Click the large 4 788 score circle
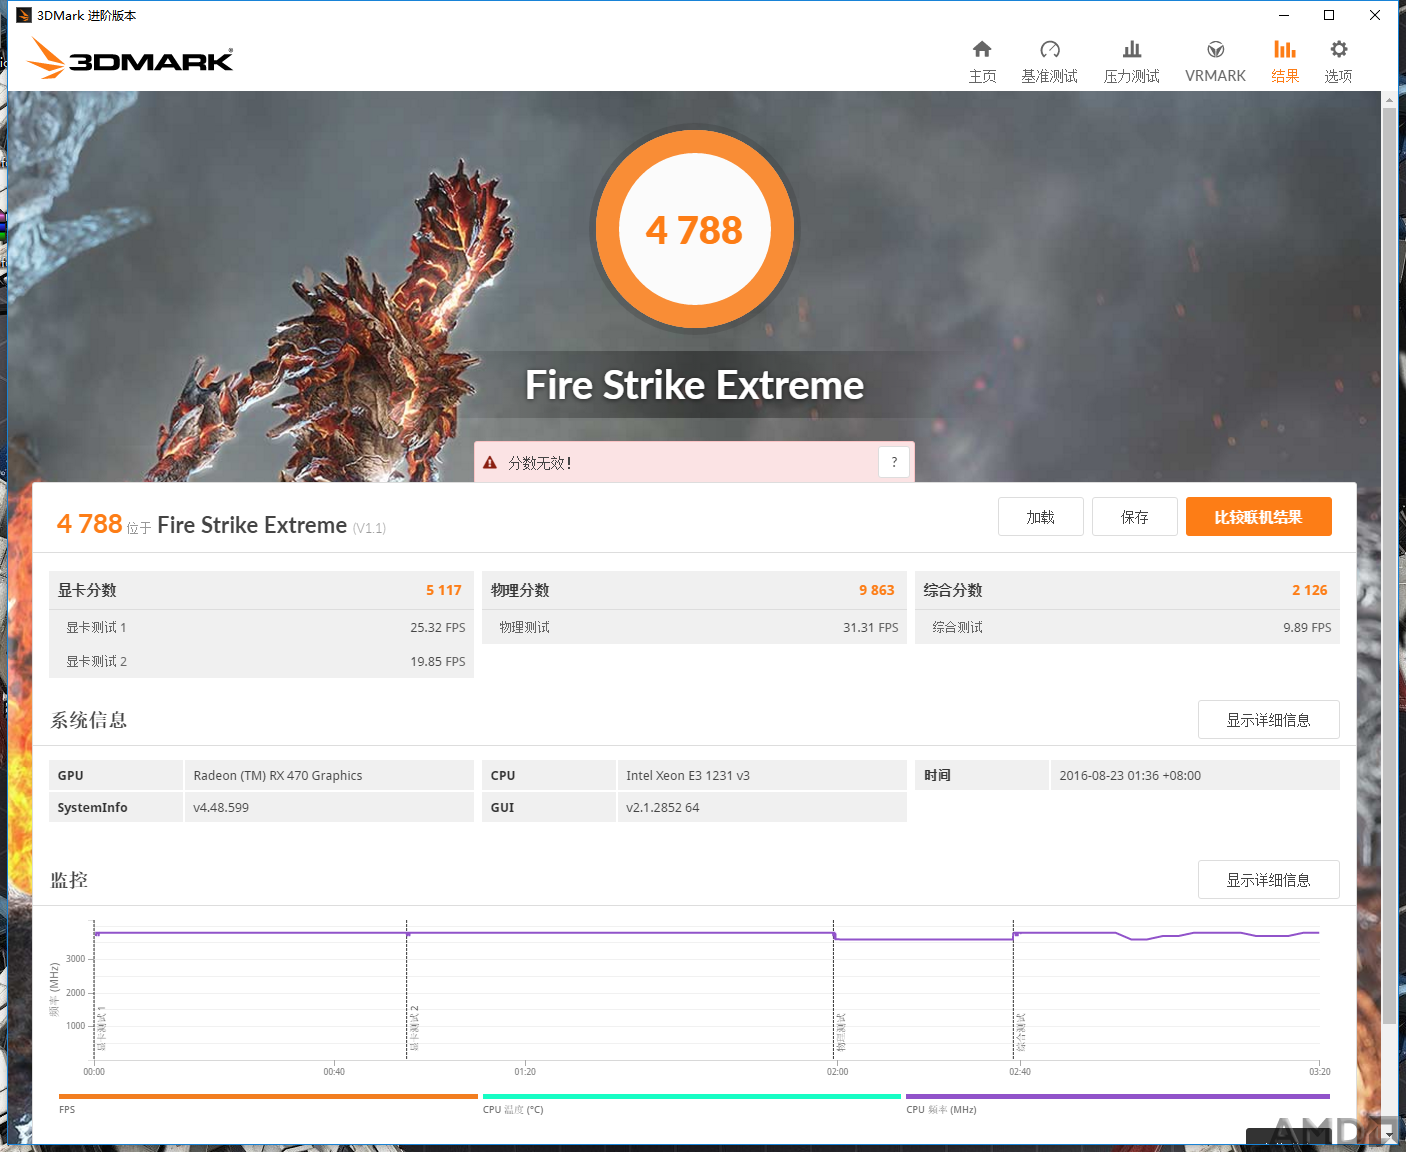Viewport: 1406px width, 1152px height. click(695, 230)
